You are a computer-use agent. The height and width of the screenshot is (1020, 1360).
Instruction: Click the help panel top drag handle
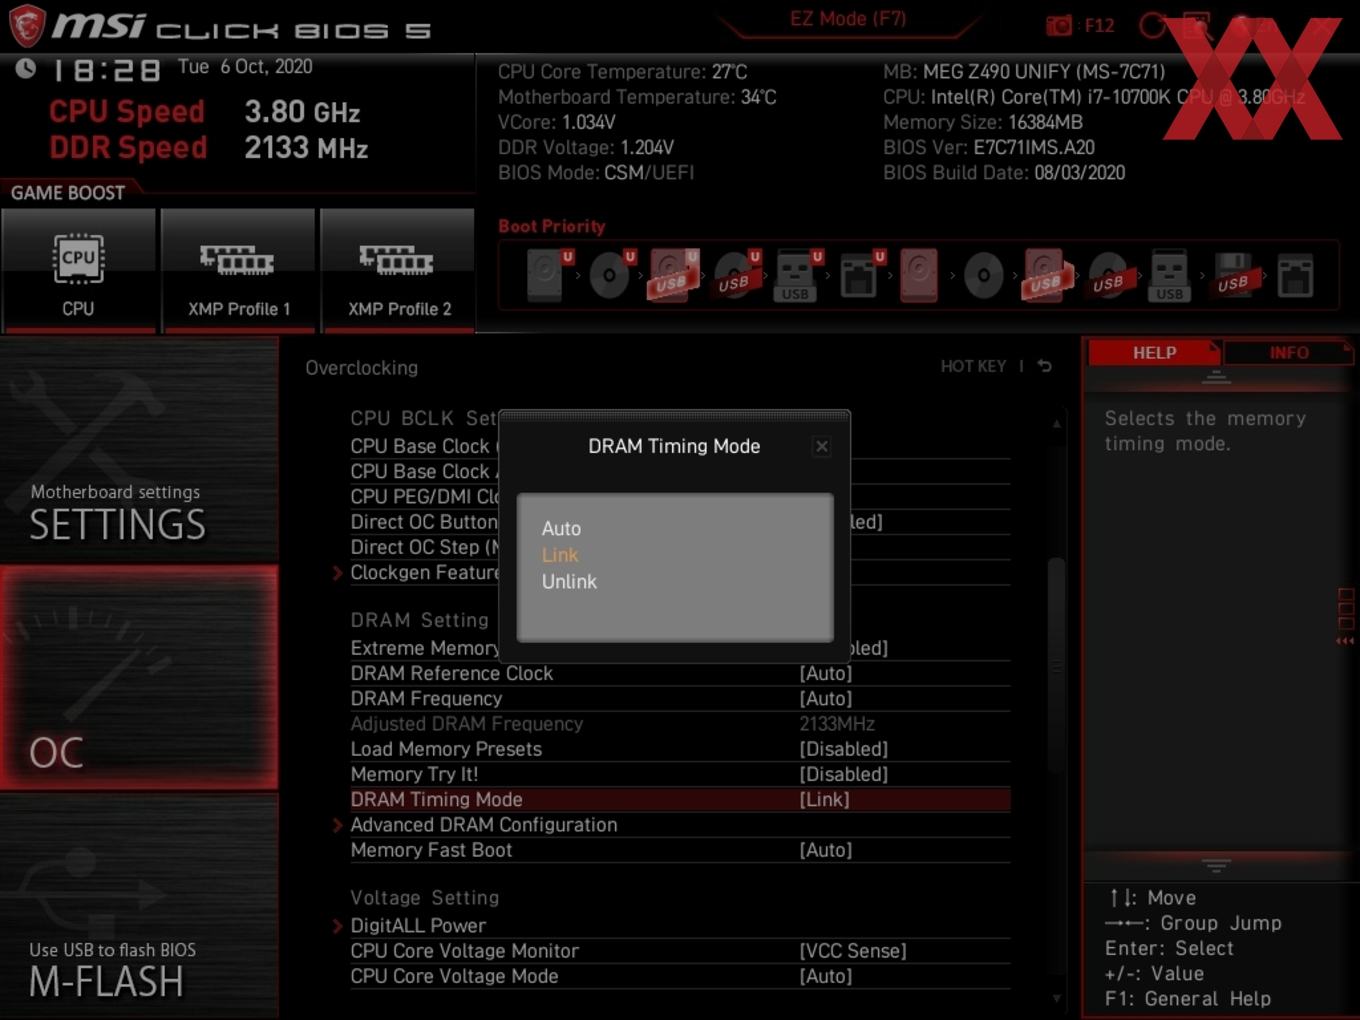pos(1216,377)
